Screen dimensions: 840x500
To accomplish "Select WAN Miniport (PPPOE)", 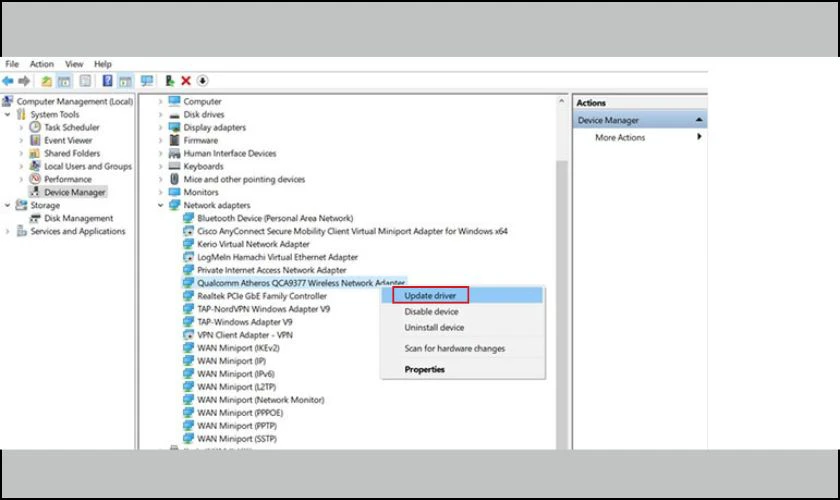I will [239, 413].
